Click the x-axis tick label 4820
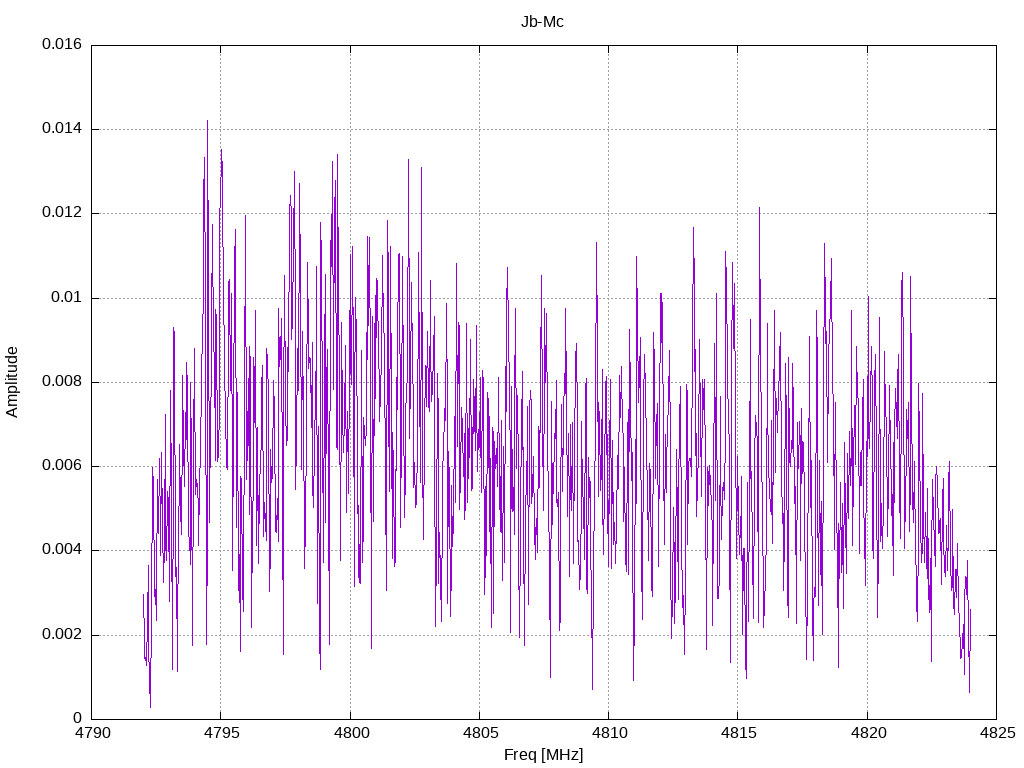Image resolution: width=1024 pixels, height=768 pixels. pyautogui.click(x=868, y=733)
